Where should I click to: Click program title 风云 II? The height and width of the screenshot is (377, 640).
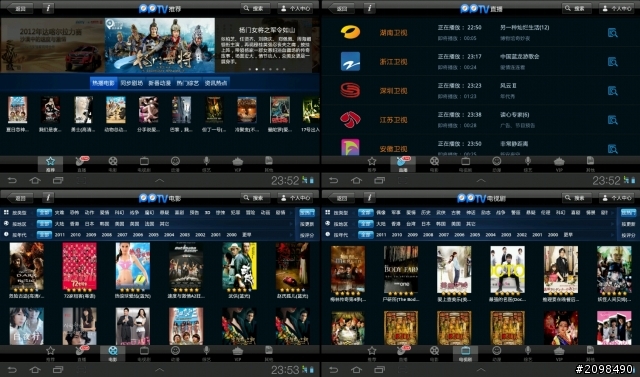[x=508, y=86]
